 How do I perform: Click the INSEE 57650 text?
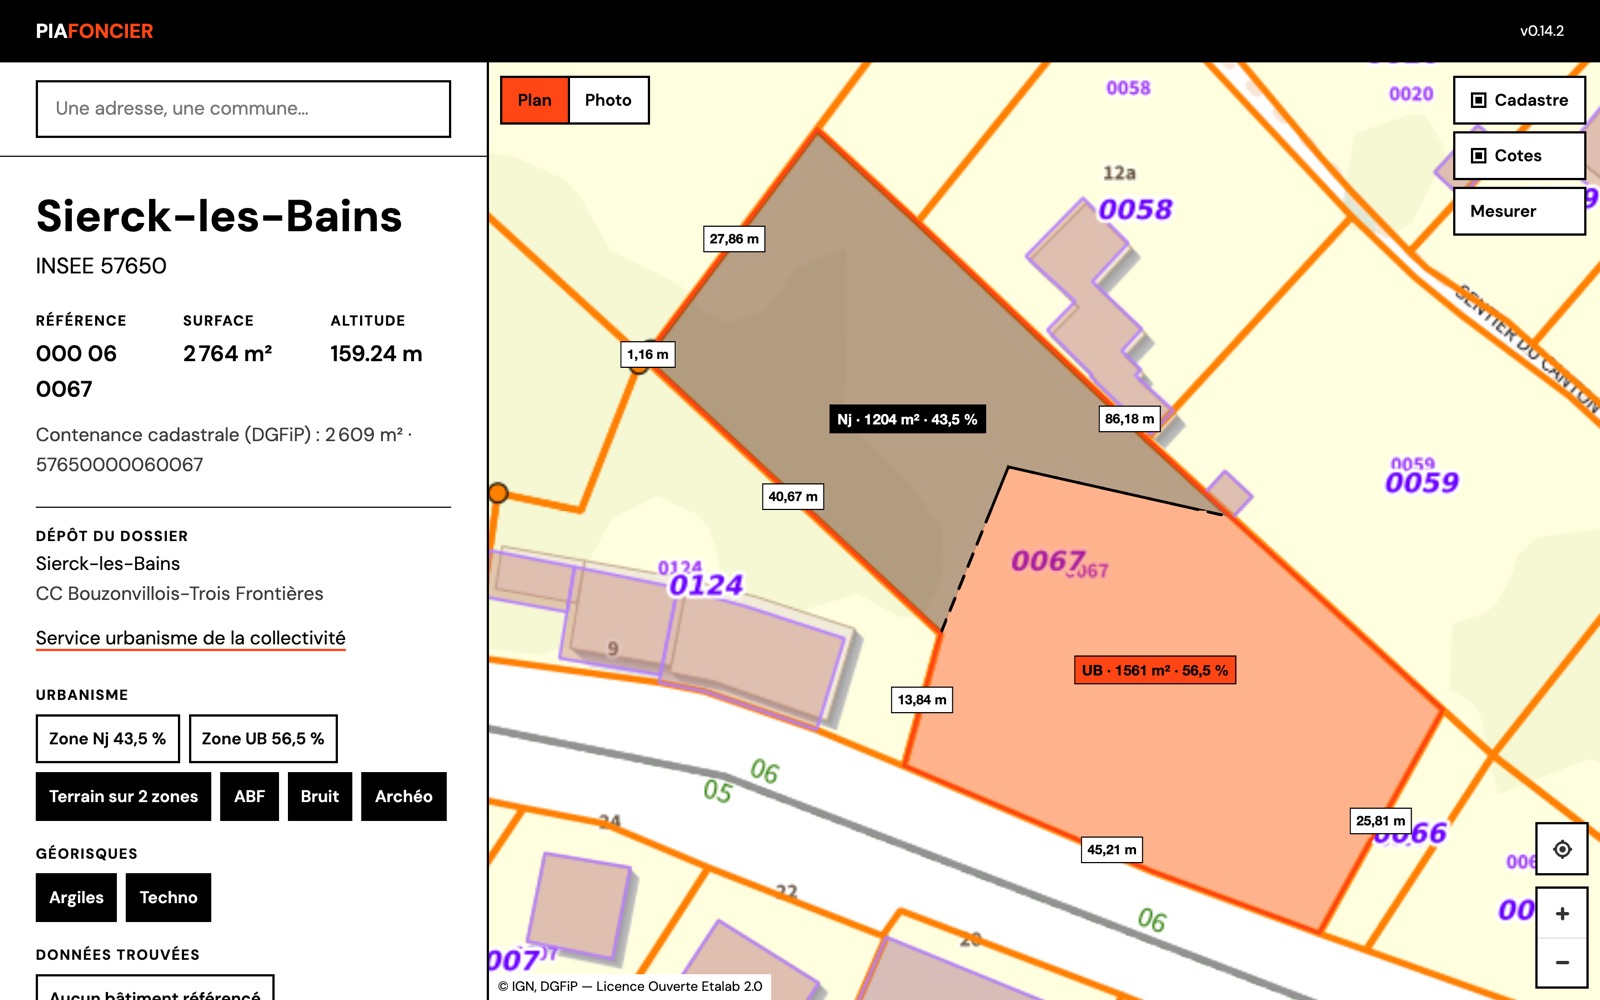click(101, 266)
